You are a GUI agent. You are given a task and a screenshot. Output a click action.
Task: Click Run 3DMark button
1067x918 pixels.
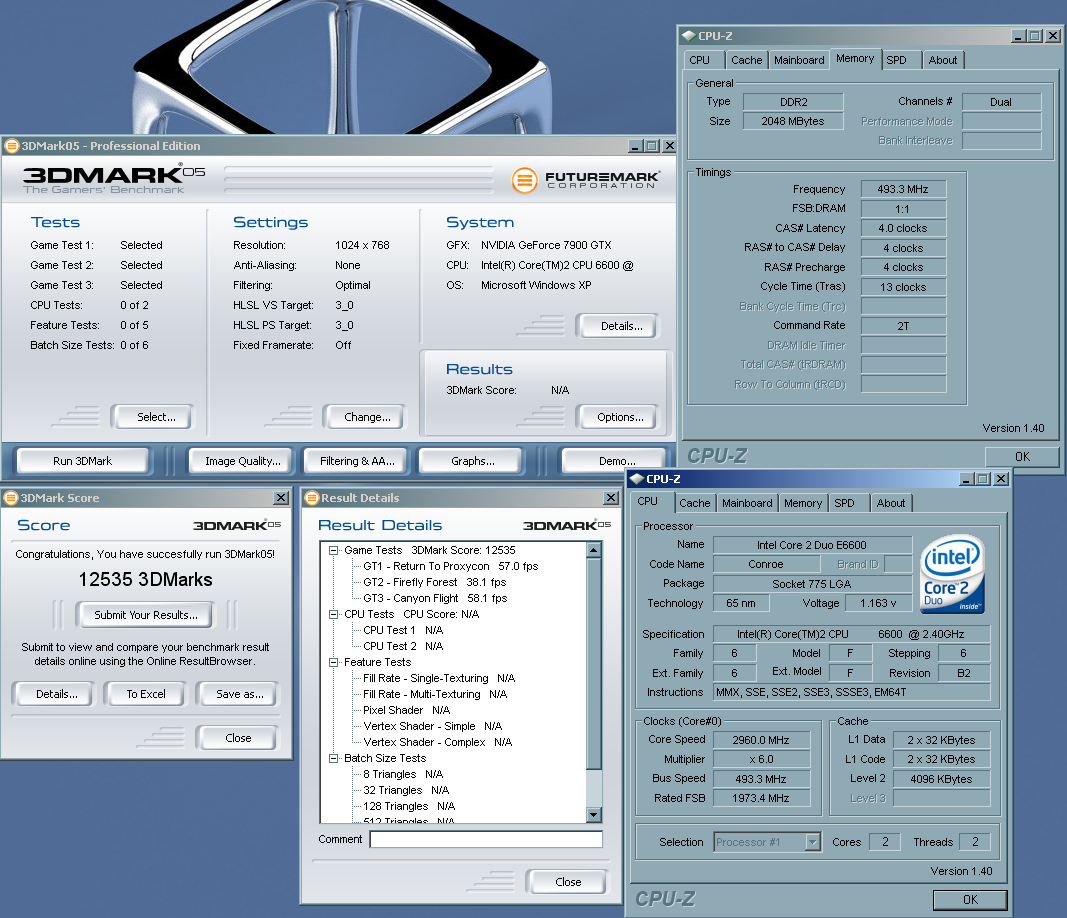[x=82, y=461]
